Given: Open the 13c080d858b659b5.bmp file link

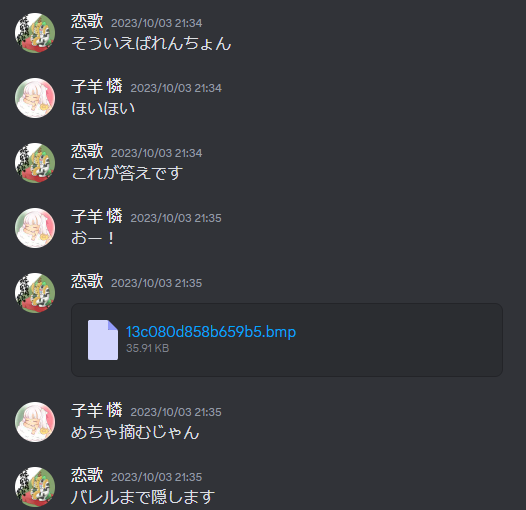Looking at the screenshot, I should tap(211, 332).
